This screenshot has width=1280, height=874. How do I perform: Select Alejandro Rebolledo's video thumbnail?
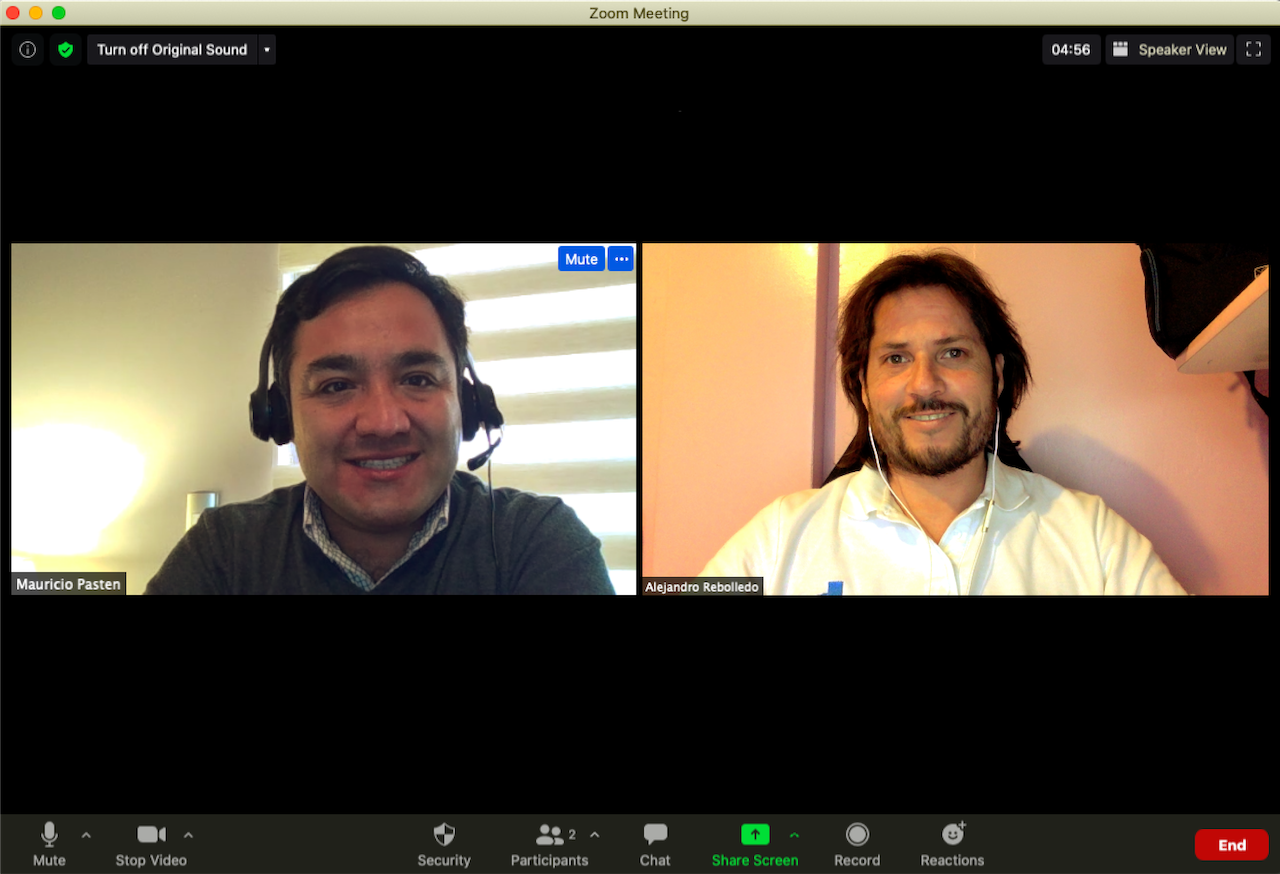pos(955,419)
